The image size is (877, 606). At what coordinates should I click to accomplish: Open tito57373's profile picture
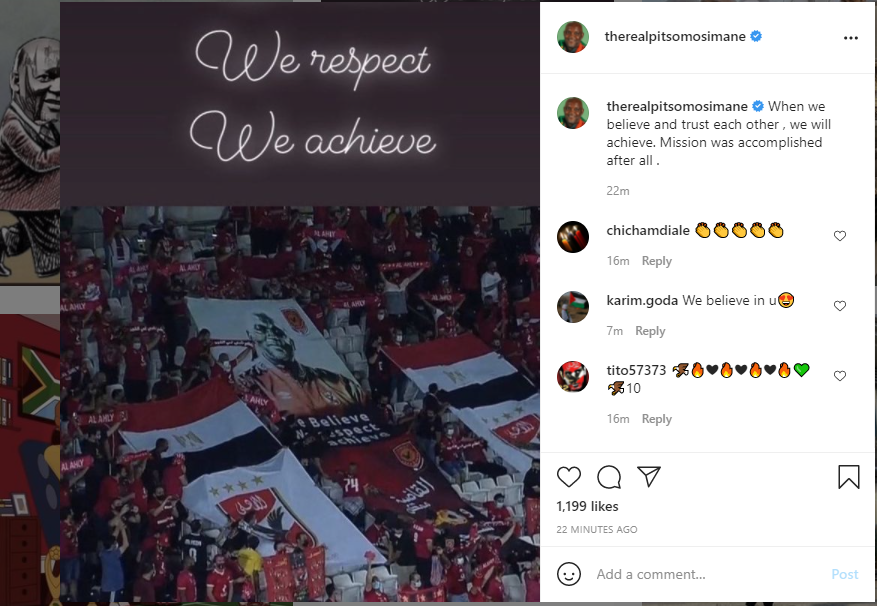(x=573, y=377)
